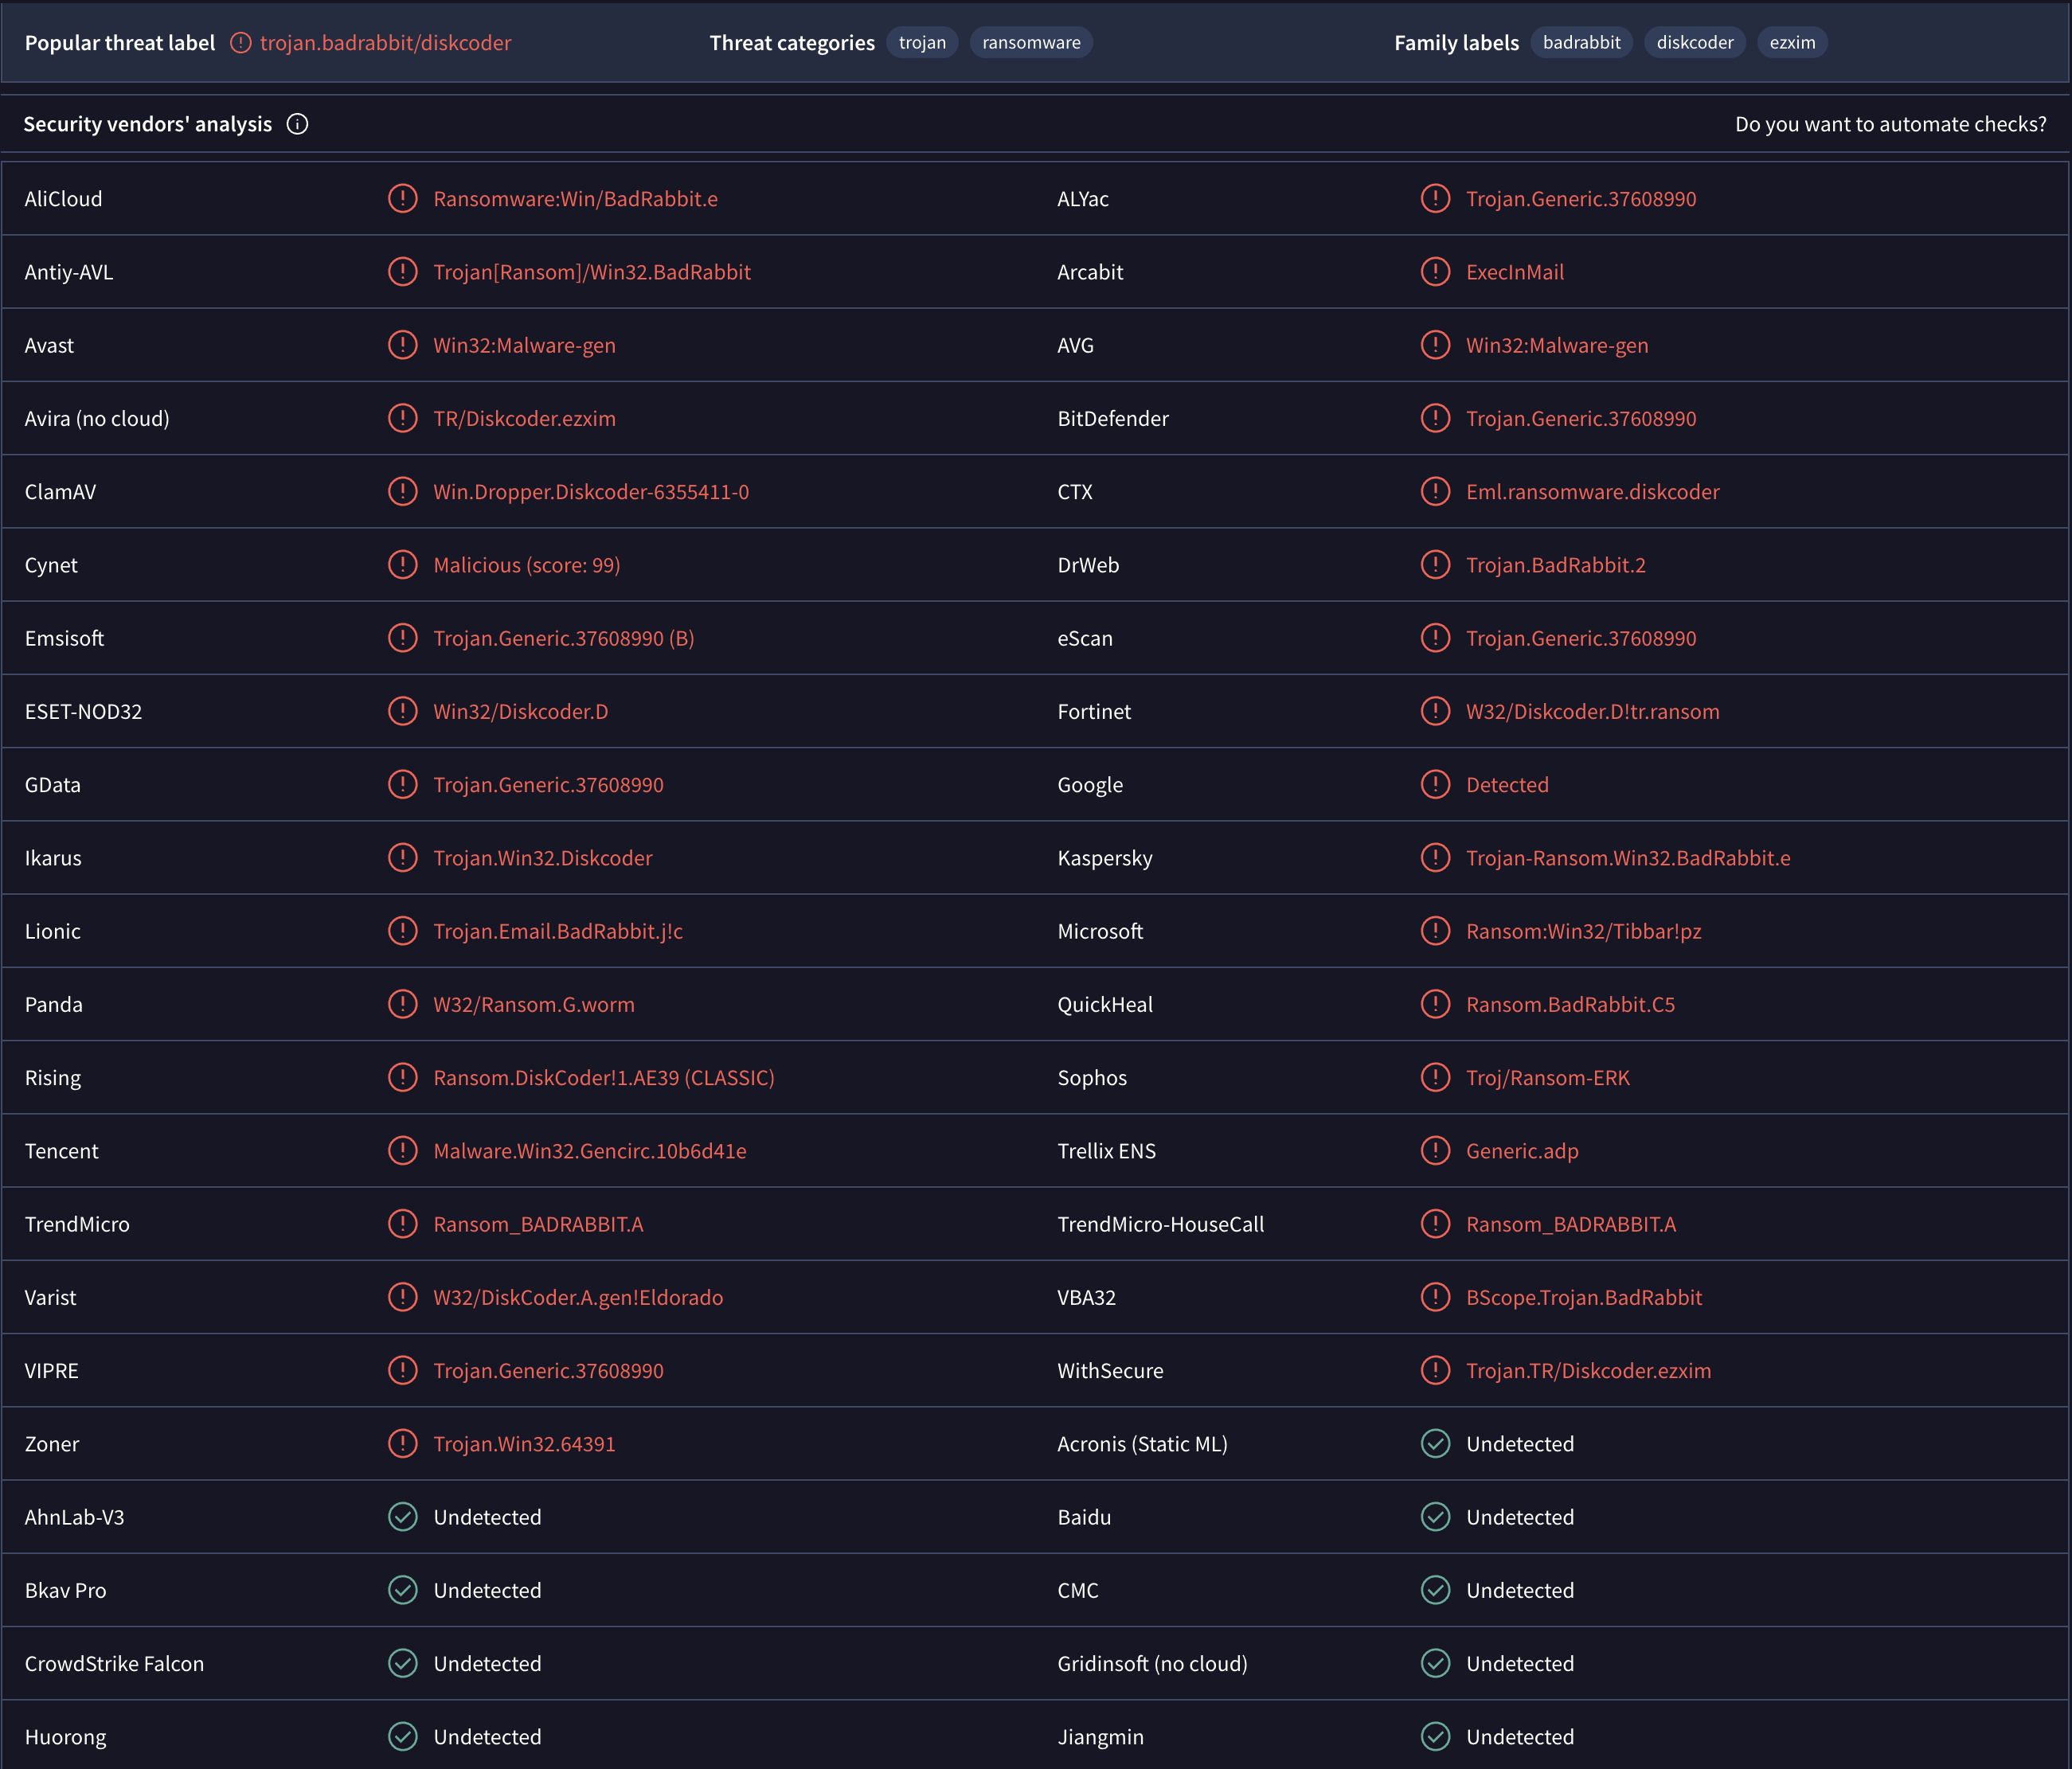The width and height of the screenshot is (2072, 1769).
Task: Click Win32/Diskcoder.D detection result
Action: click(520, 711)
